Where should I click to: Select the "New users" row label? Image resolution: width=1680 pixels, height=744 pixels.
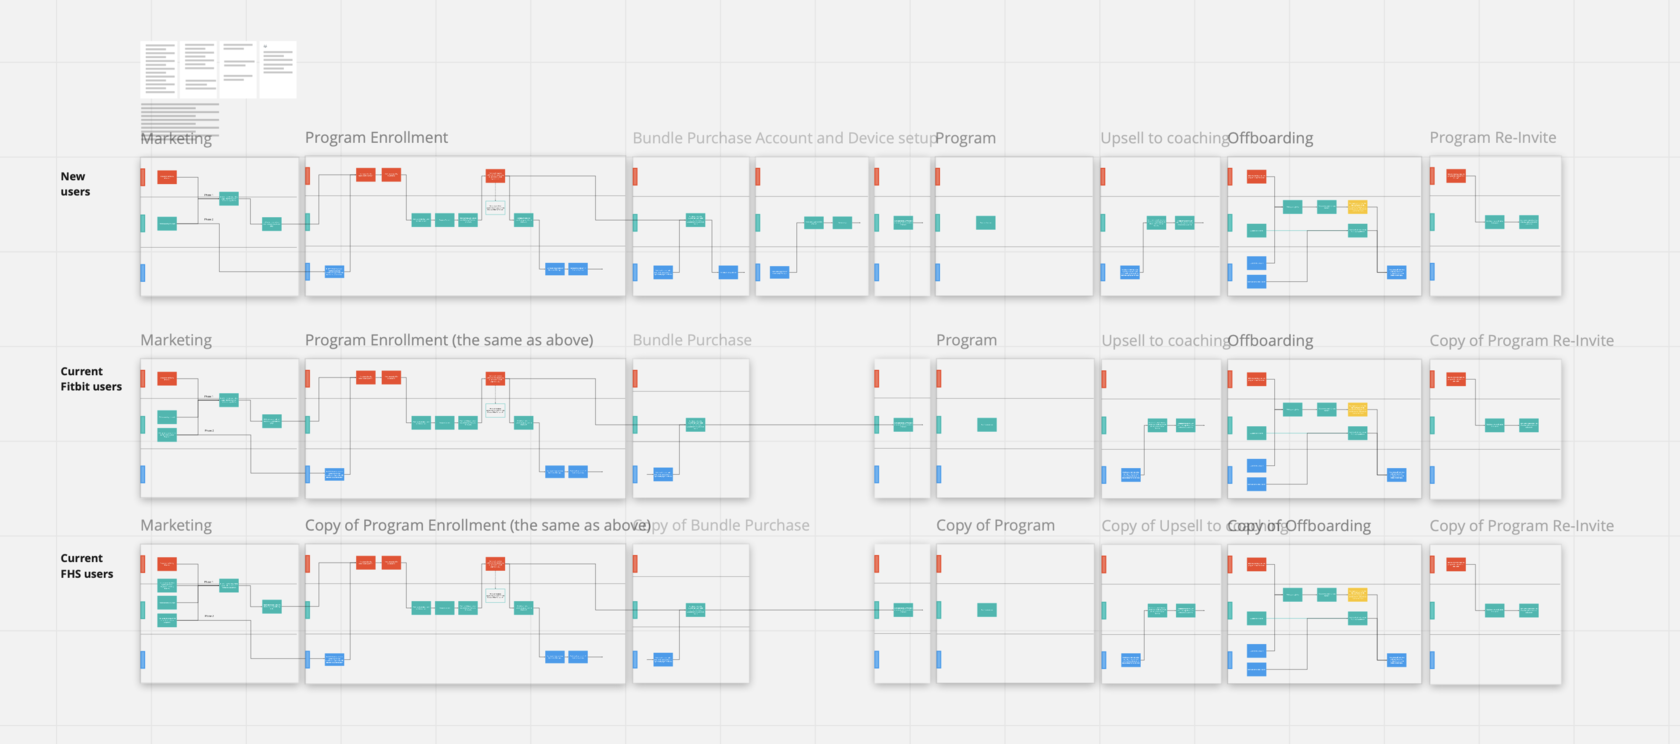(x=75, y=184)
